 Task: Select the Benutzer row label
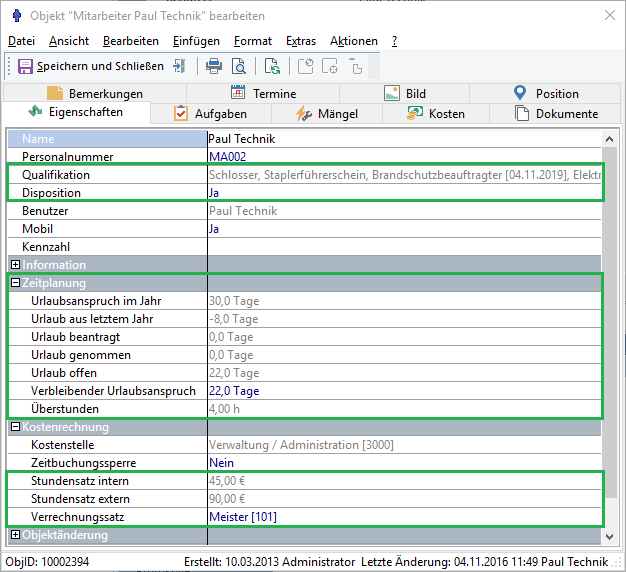[45, 211]
